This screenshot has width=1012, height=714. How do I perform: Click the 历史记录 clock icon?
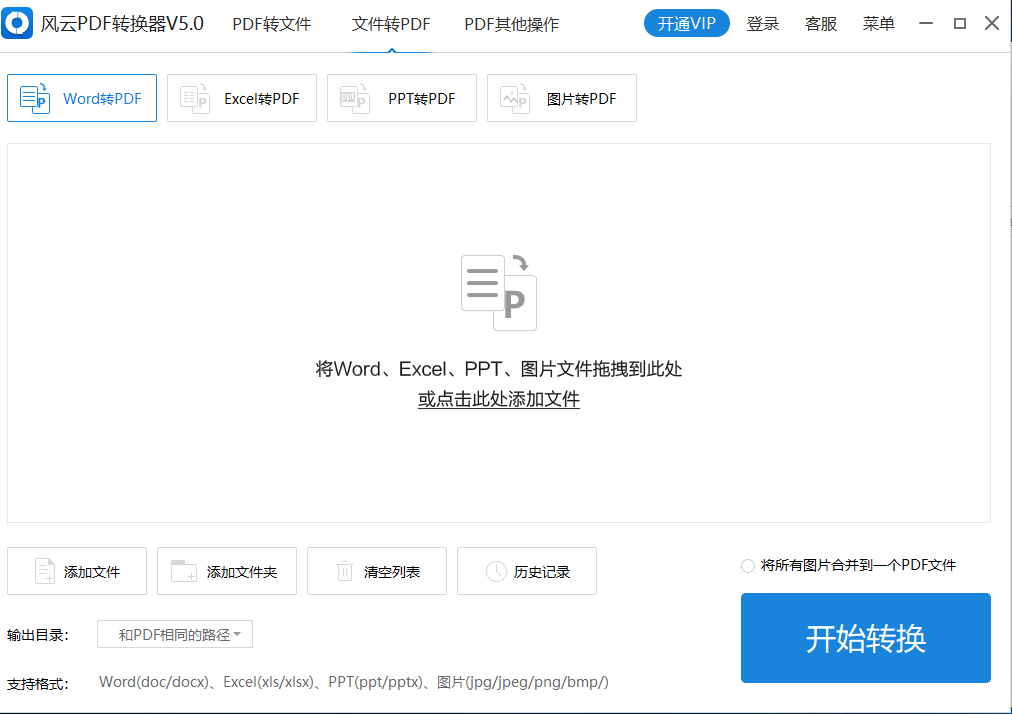[x=496, y=571]
